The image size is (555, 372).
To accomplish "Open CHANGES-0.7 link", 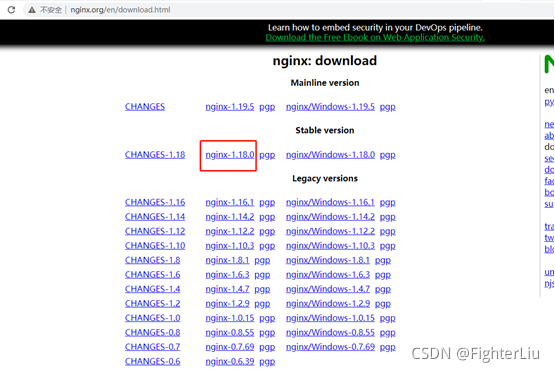I will (152, 347).
